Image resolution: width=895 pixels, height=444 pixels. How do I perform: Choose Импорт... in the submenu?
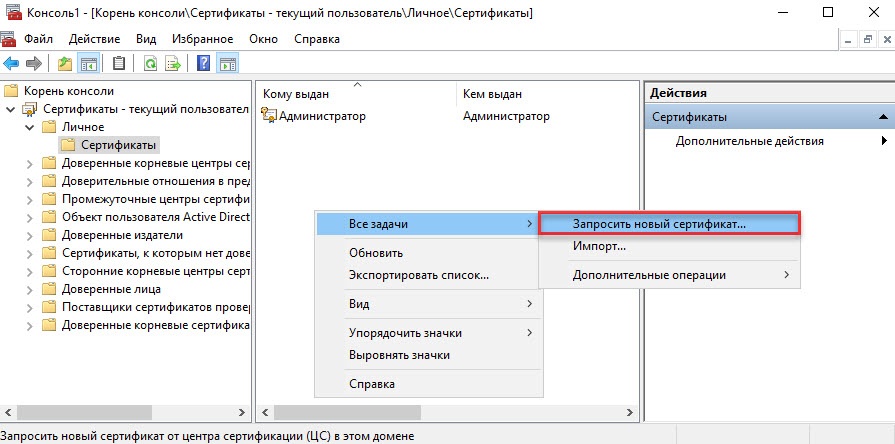coord(670,247)
